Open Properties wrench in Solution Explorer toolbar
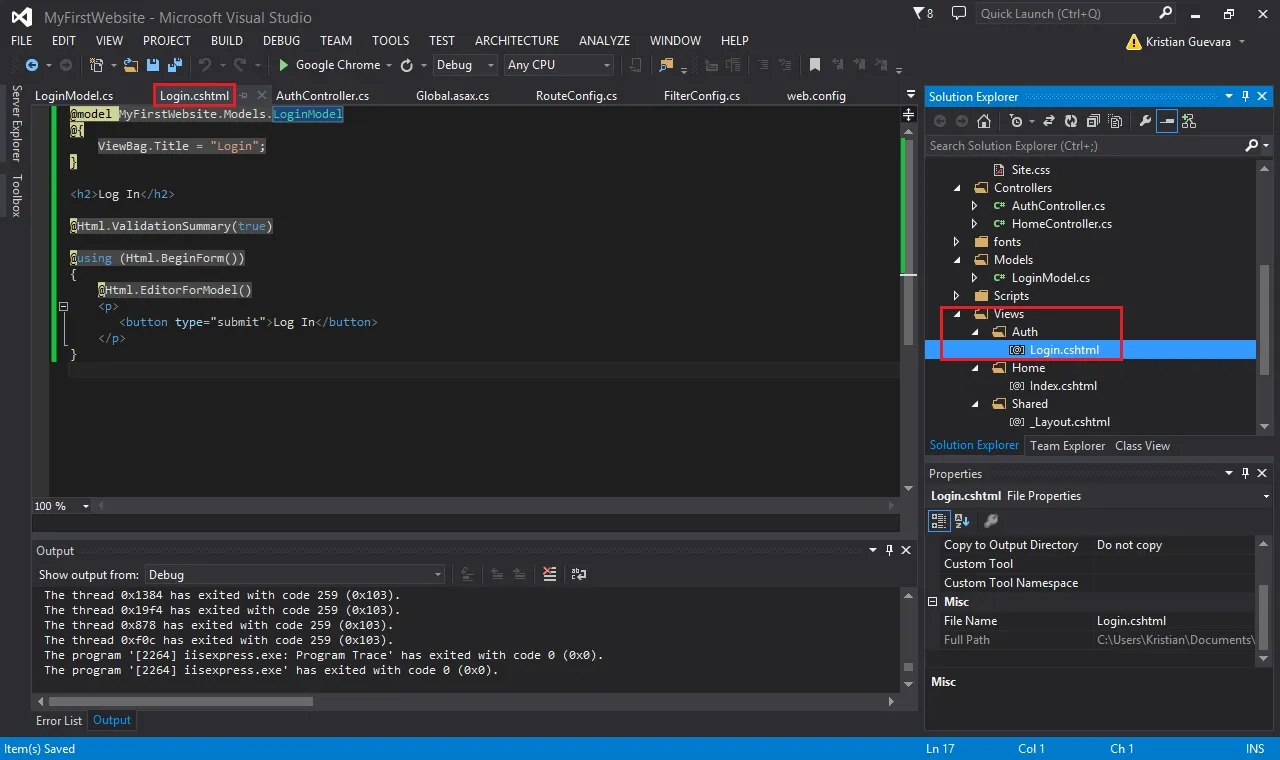The width and height of the screenshot is (1280, 760). tap(1145, 121)
